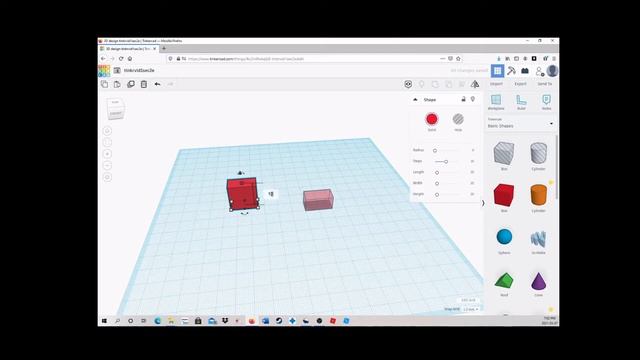Bookmark this page with the star
Screen dimensions: 640x360
[x=458, y=59]
